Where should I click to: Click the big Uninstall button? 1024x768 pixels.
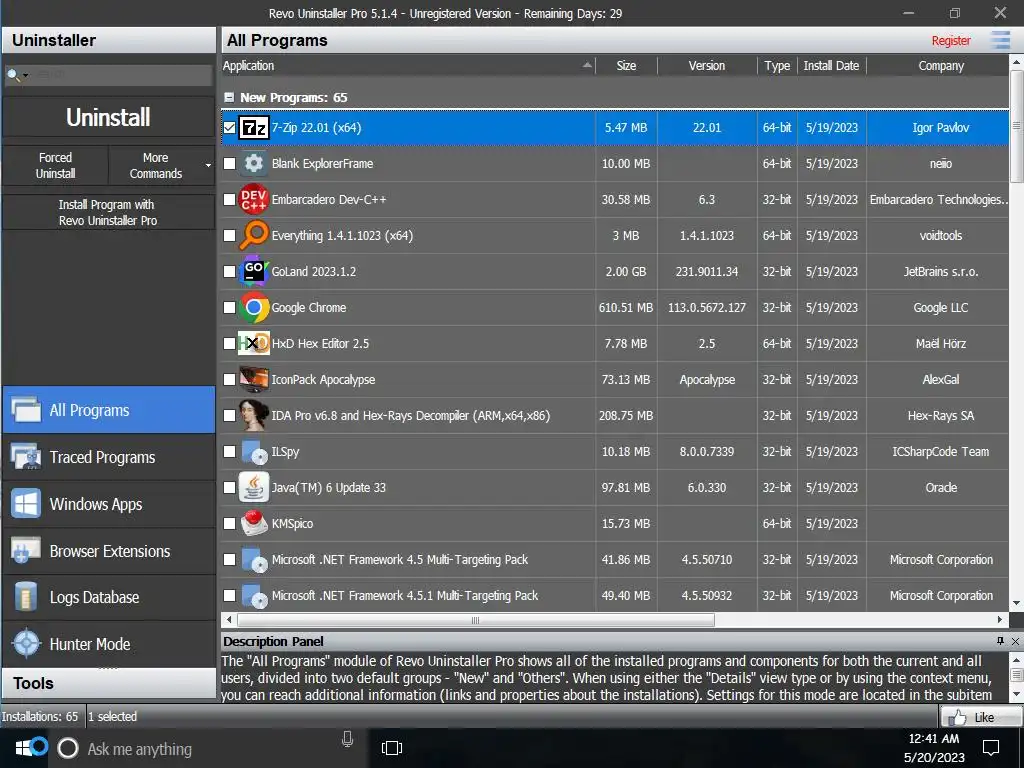[108, 118]
